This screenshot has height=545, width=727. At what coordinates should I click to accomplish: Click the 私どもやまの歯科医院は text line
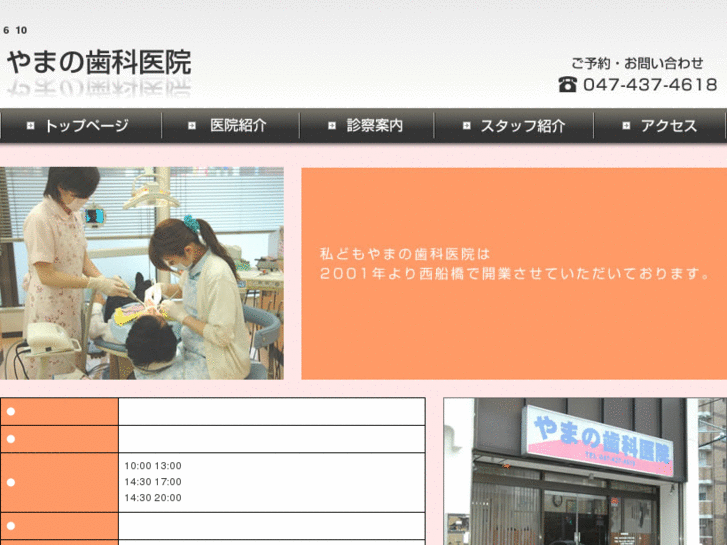tap(405, 254)
